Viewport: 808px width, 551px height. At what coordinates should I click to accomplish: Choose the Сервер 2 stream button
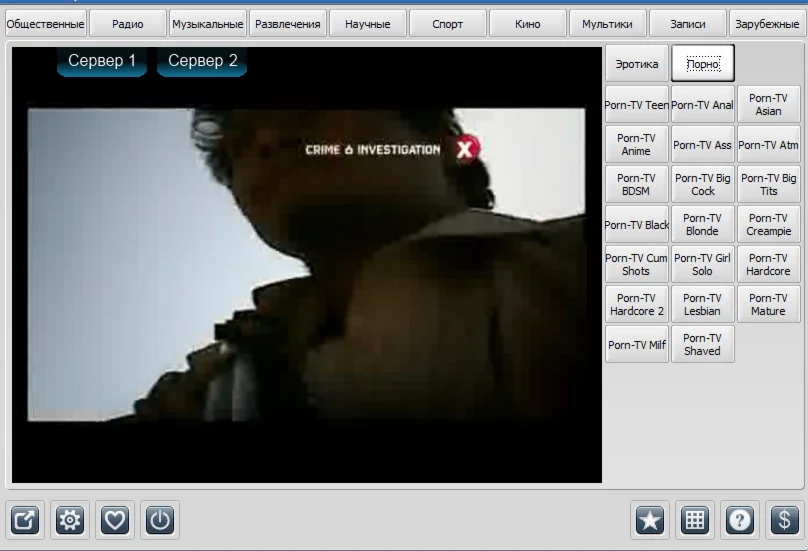[x=202, y=61]
